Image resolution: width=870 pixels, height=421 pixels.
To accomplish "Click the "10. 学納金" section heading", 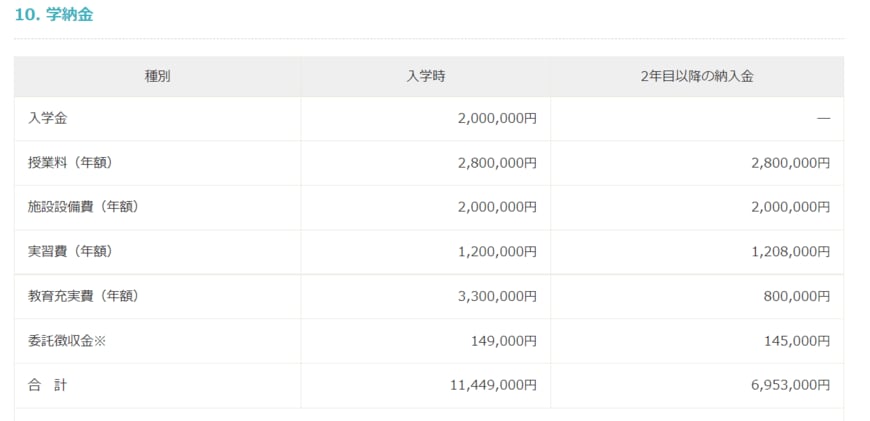I will point(54,14).
